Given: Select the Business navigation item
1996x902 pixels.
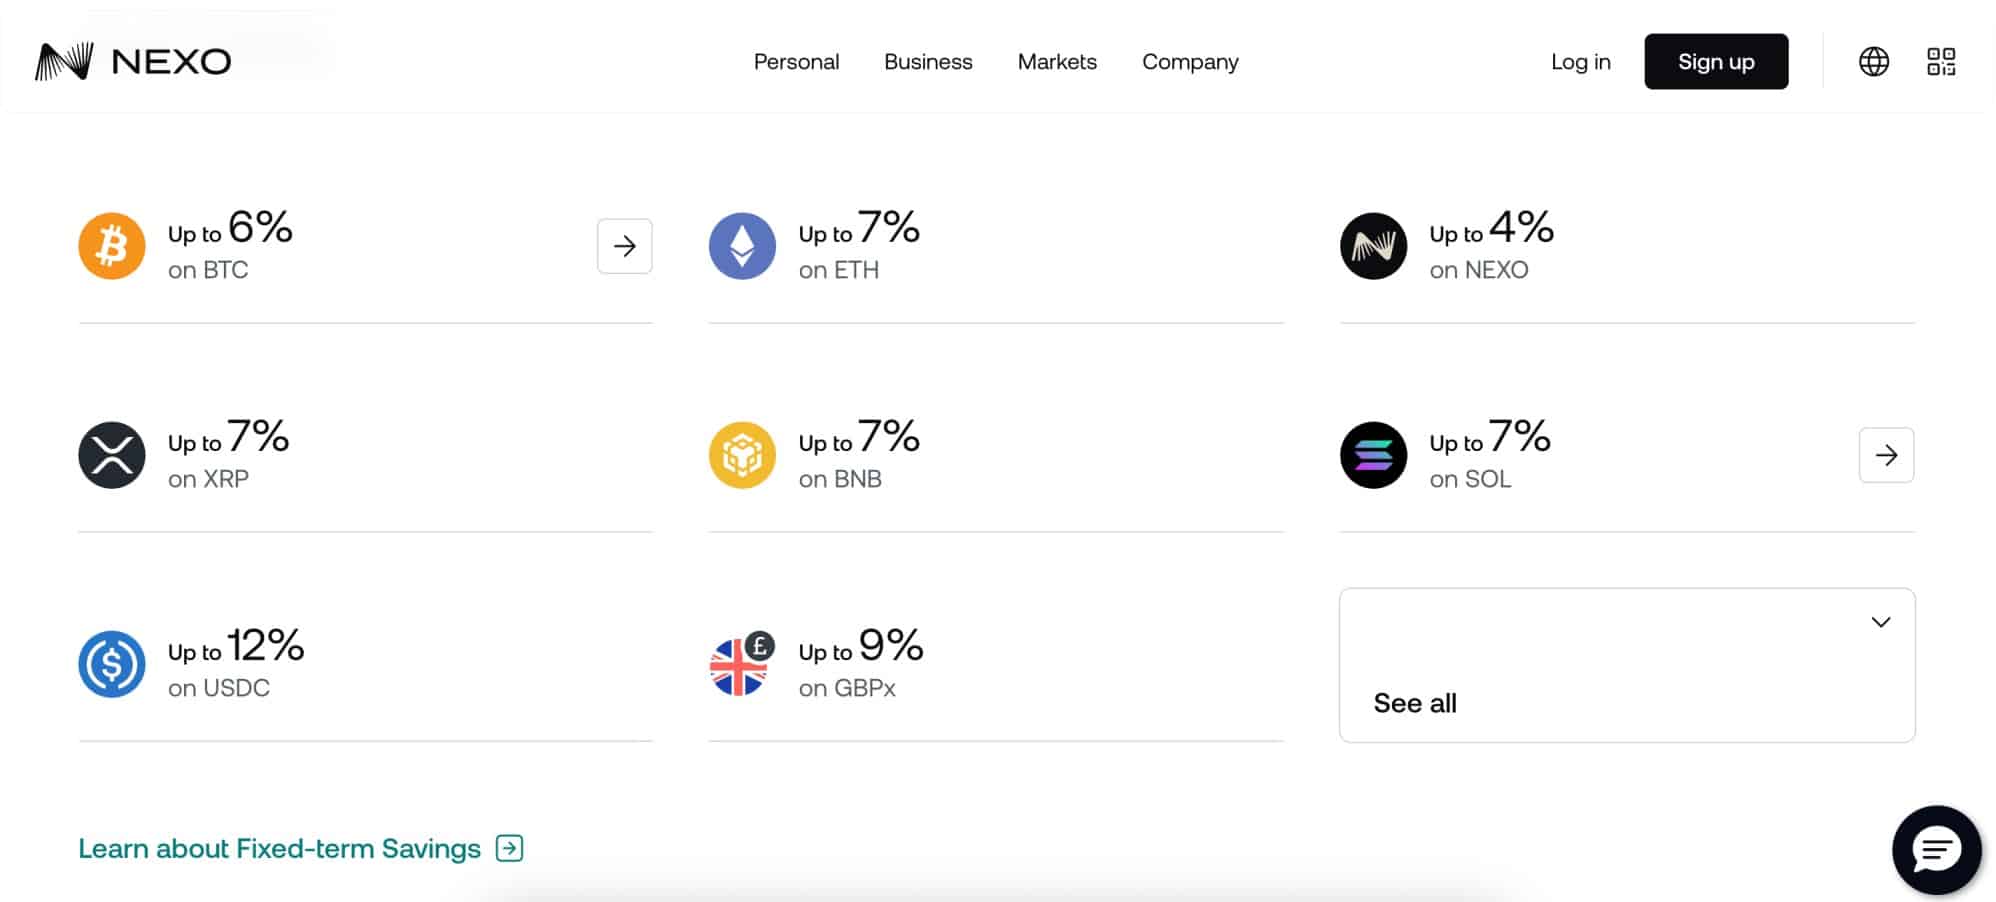Looking at the screenshot, I should tap(928, 62).
